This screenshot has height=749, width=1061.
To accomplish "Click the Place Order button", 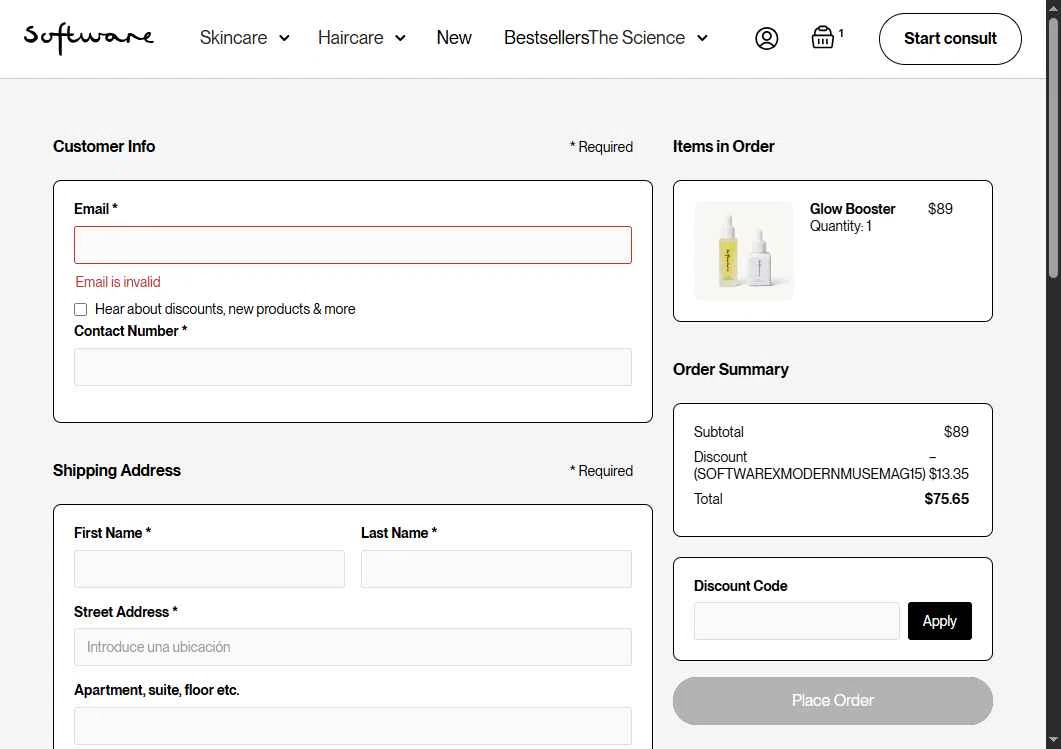I will [x=832, y=700].
